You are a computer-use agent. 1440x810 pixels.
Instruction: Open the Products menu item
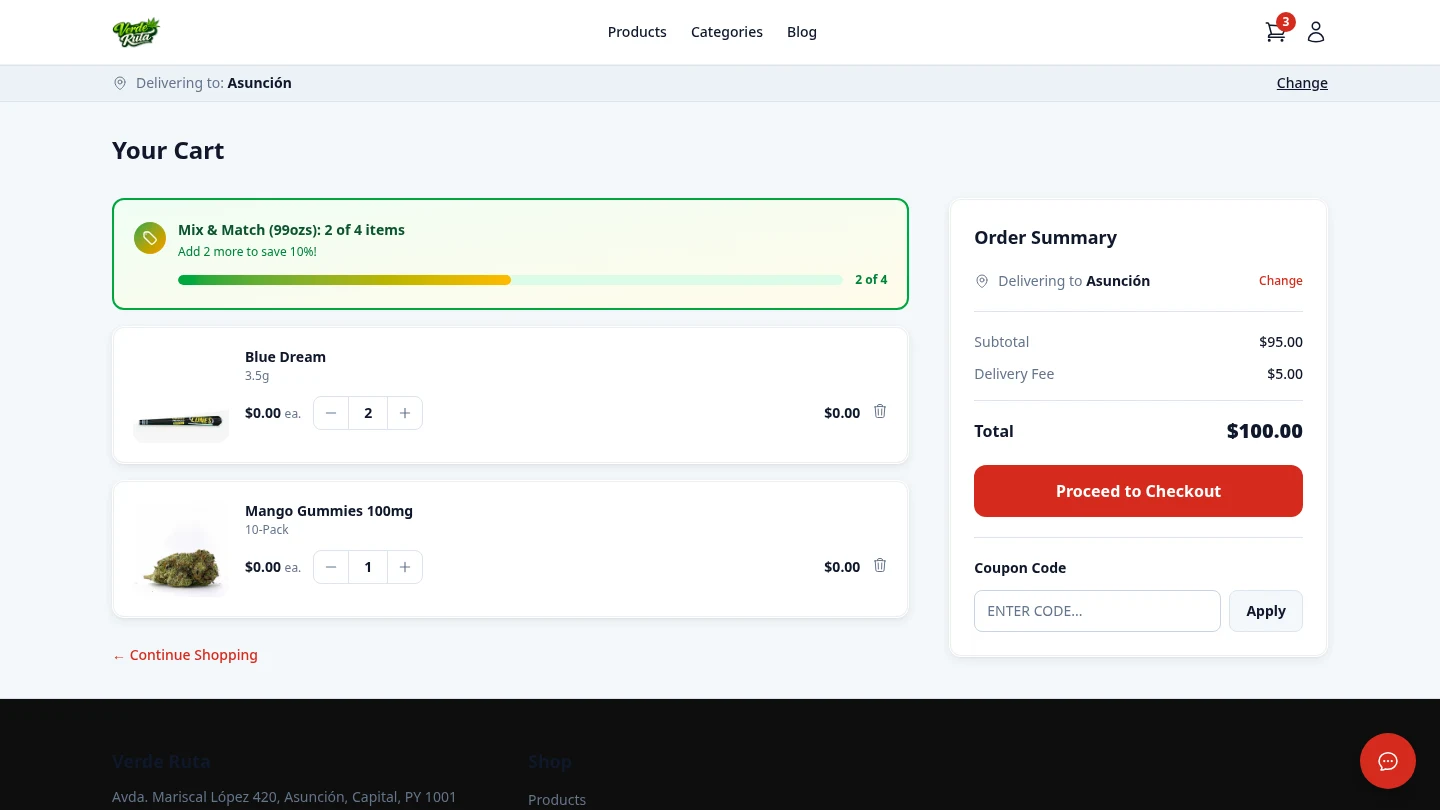pyautogui.click(x=637, y=31)
